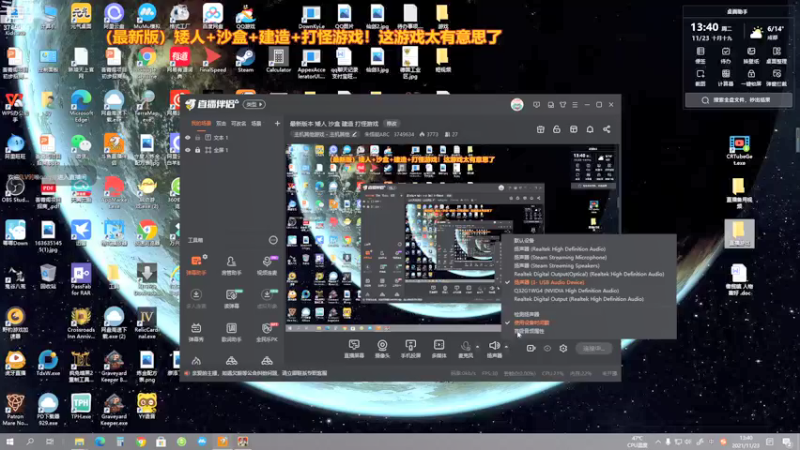
Task: Click the message icon in the title bar
Action: coord(536,105)
